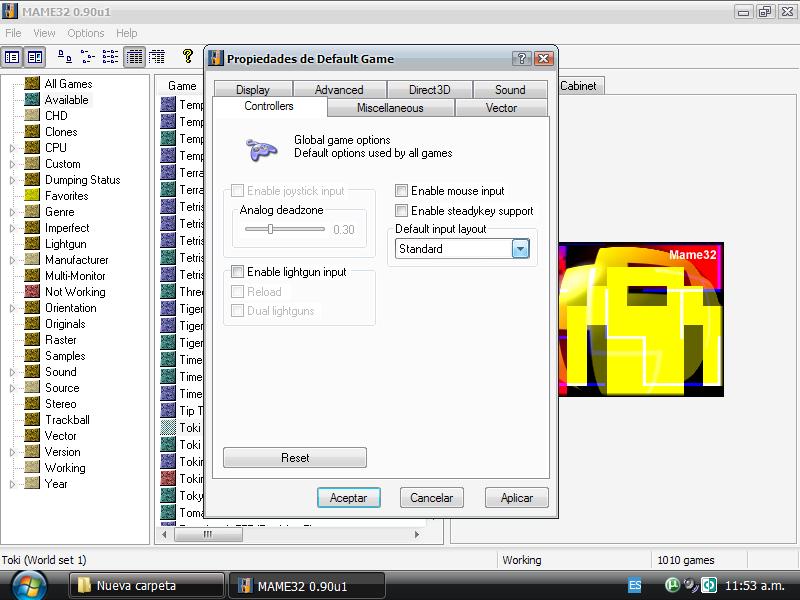Viewport: 800px width, 600px height.
Task: Switch to the Advanced tab
Action: click(339, 89)
